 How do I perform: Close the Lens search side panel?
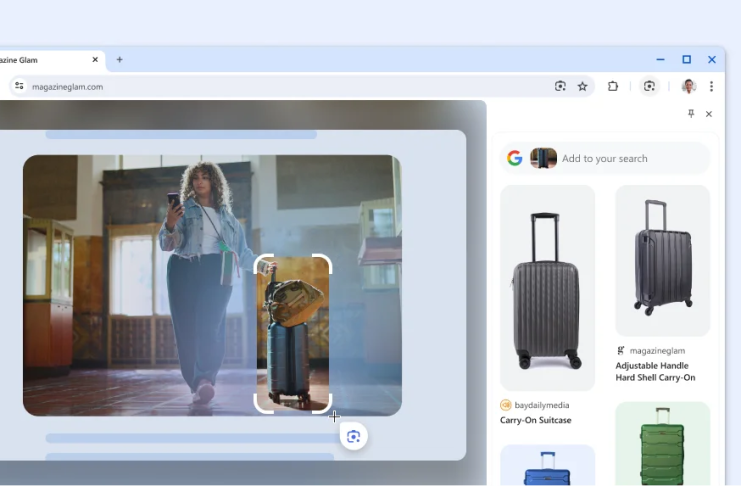click(709, 114)
